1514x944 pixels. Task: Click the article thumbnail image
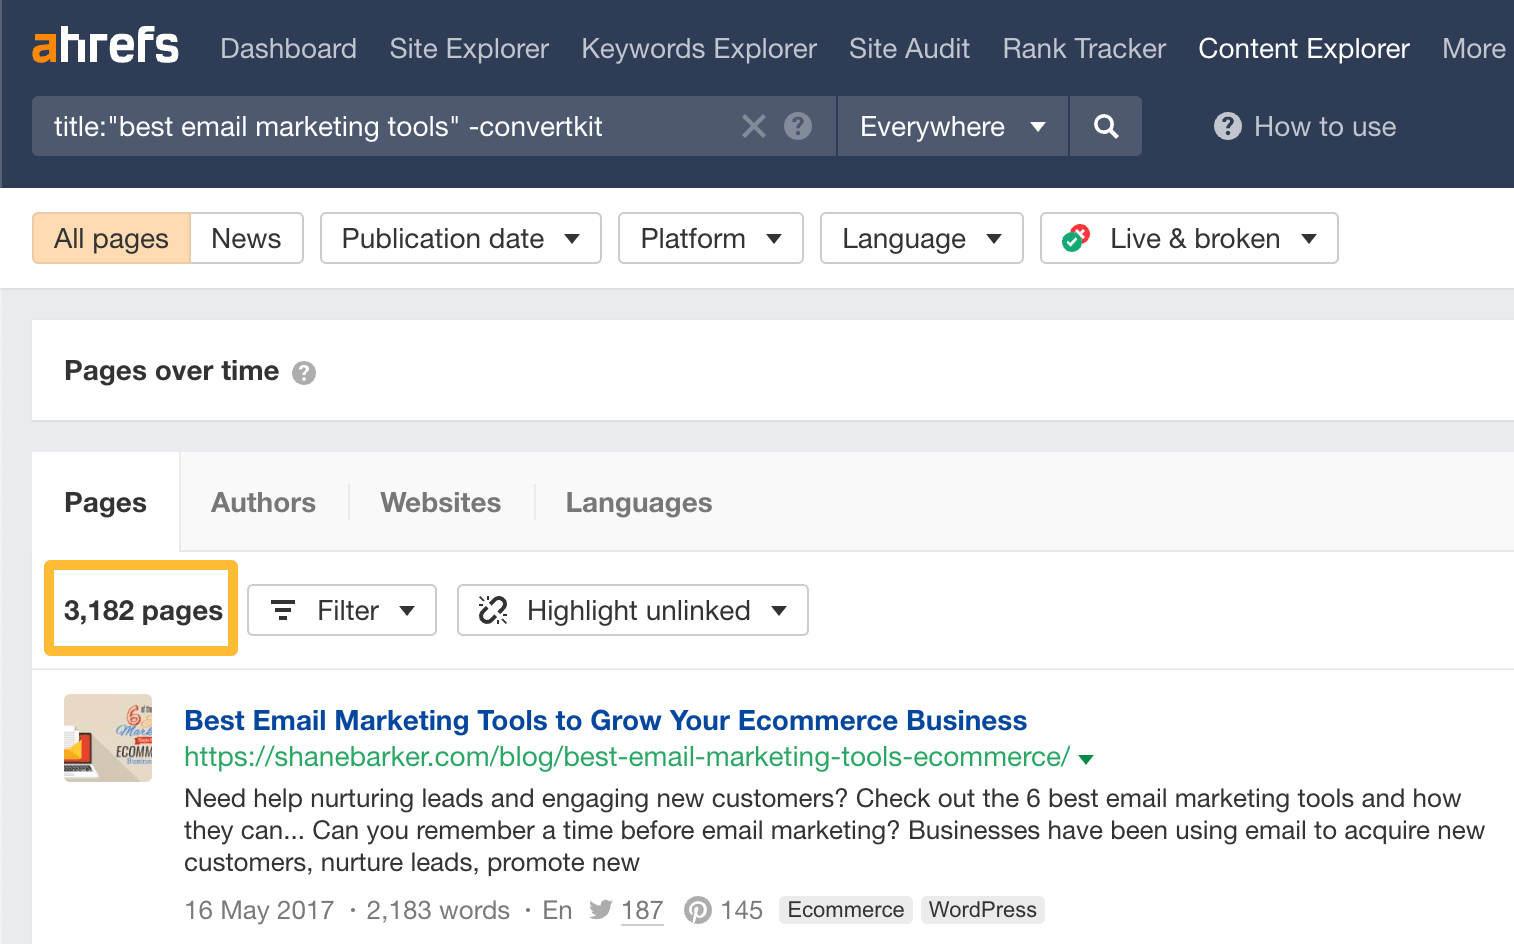point(107,737)
